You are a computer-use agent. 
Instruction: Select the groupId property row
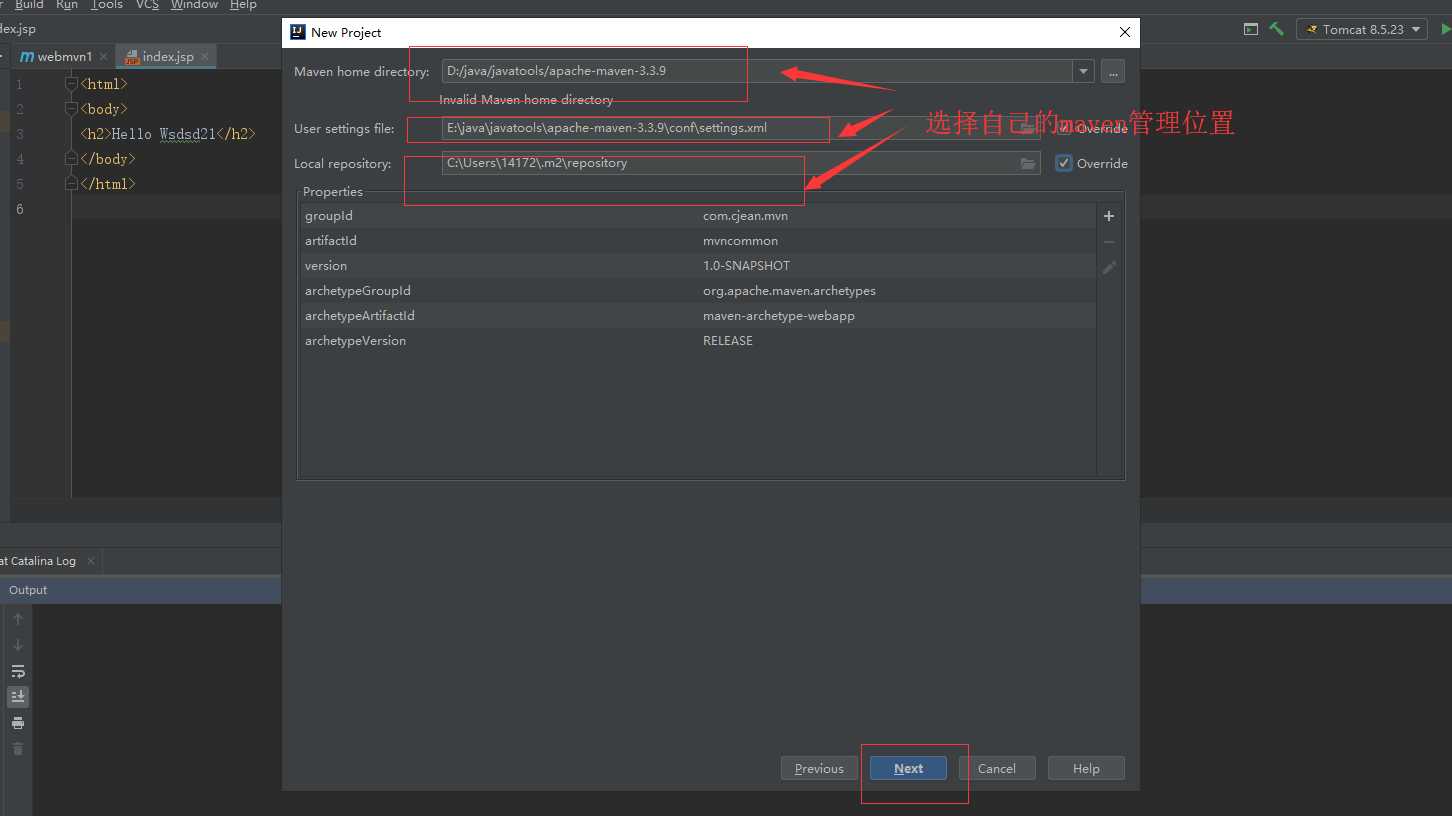pyautogui.click(x=697, y=216)
